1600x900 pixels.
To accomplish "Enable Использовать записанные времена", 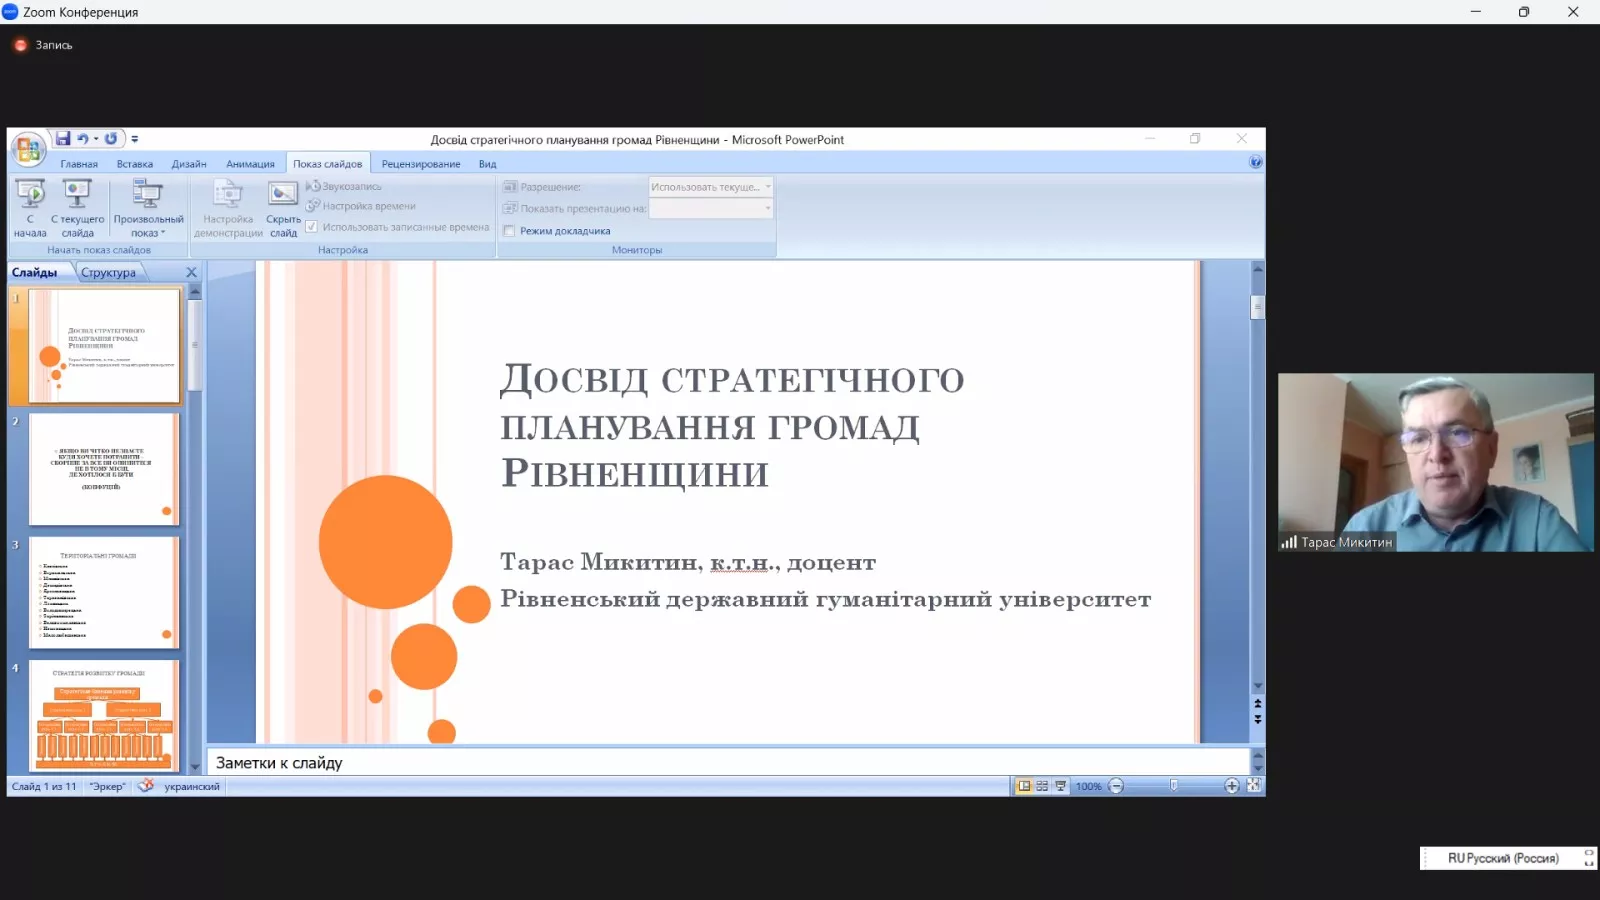I will pyautogui.click(x=313, y=227).
